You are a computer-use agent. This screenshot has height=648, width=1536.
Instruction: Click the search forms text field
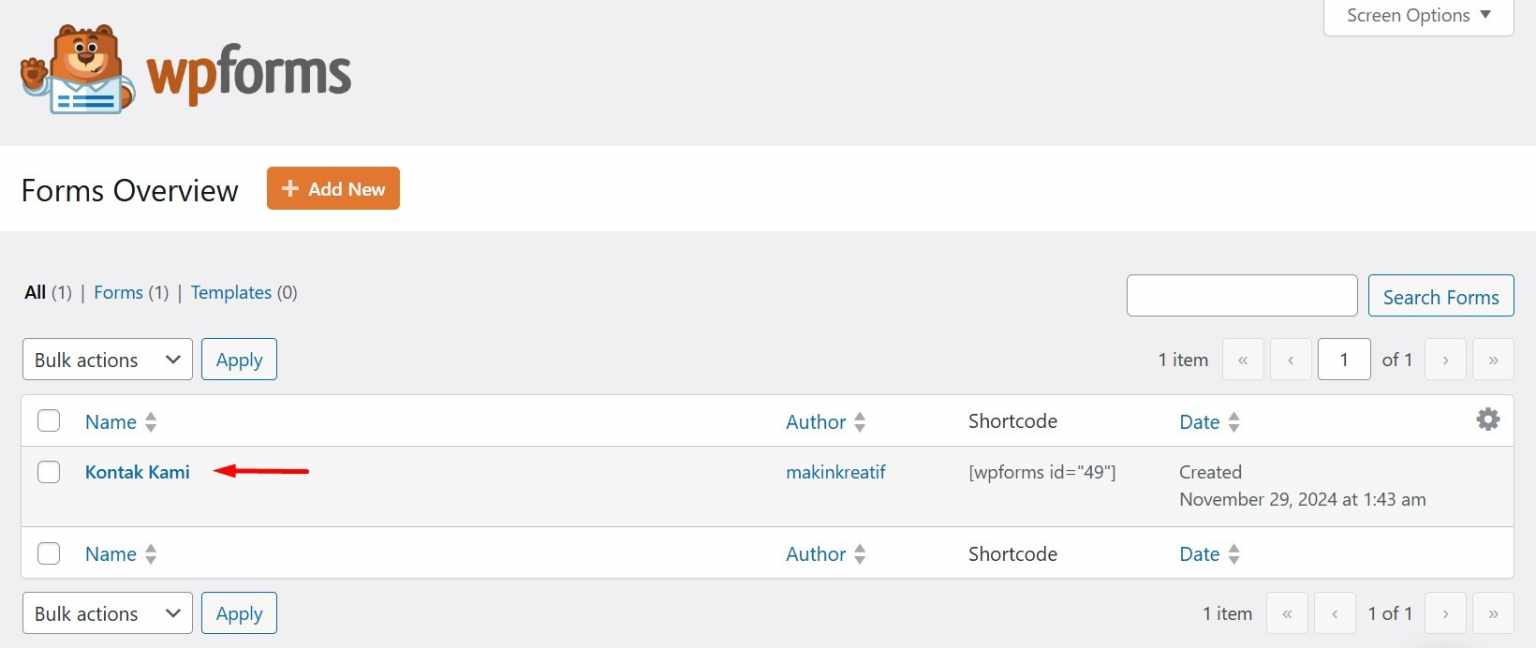1242,296
